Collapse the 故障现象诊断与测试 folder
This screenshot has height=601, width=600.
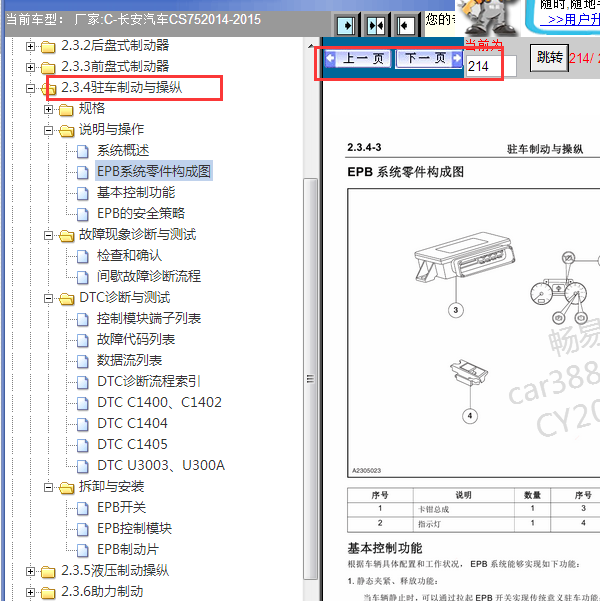48,235
